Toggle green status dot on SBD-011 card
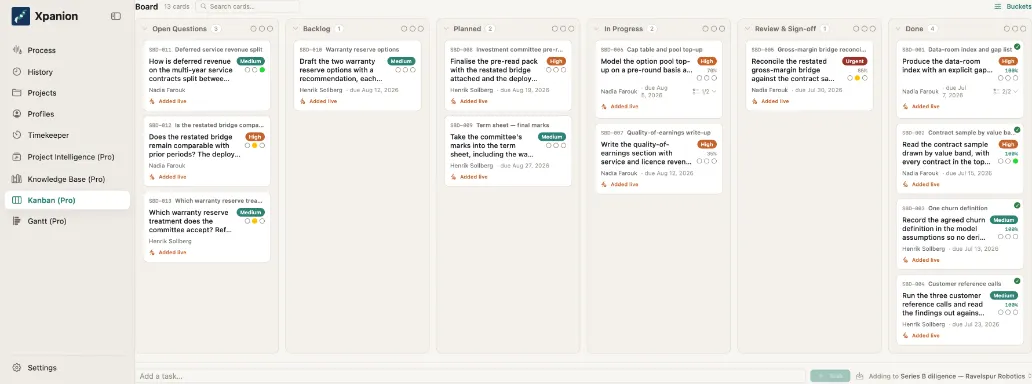The width and height of the screenshot is (1032, 384). 262,70
